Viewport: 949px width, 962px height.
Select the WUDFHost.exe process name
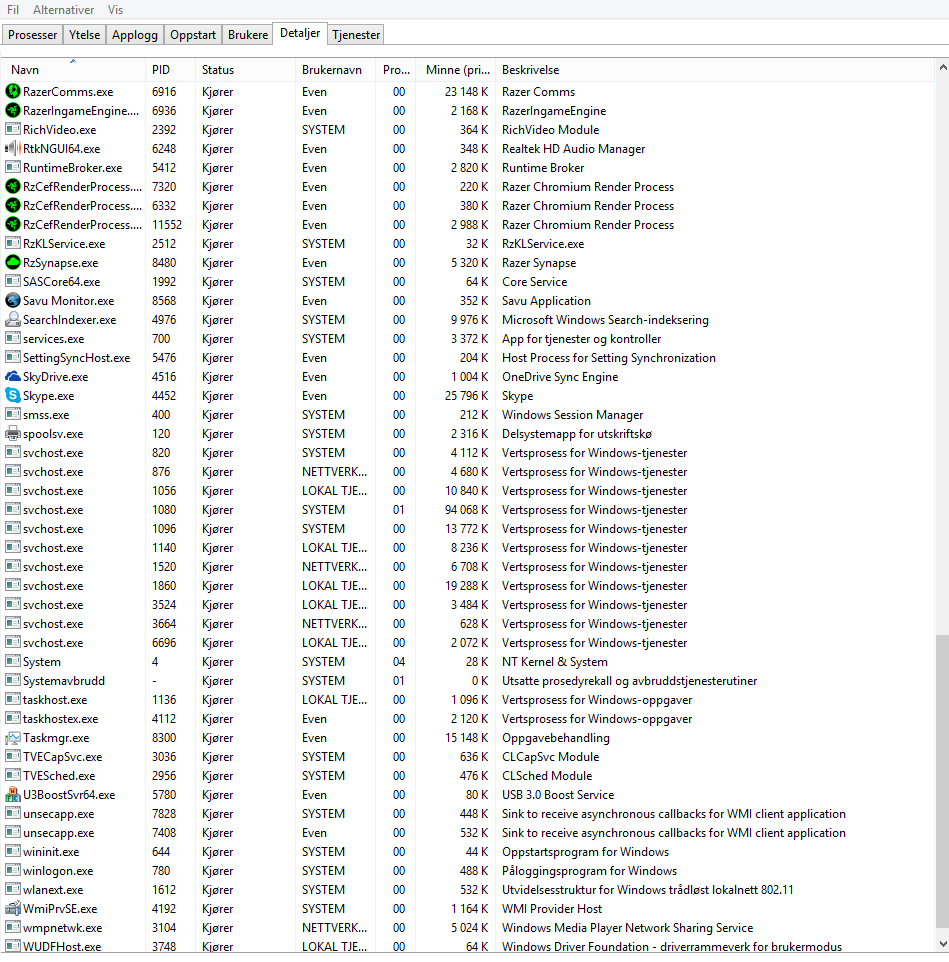62,947
